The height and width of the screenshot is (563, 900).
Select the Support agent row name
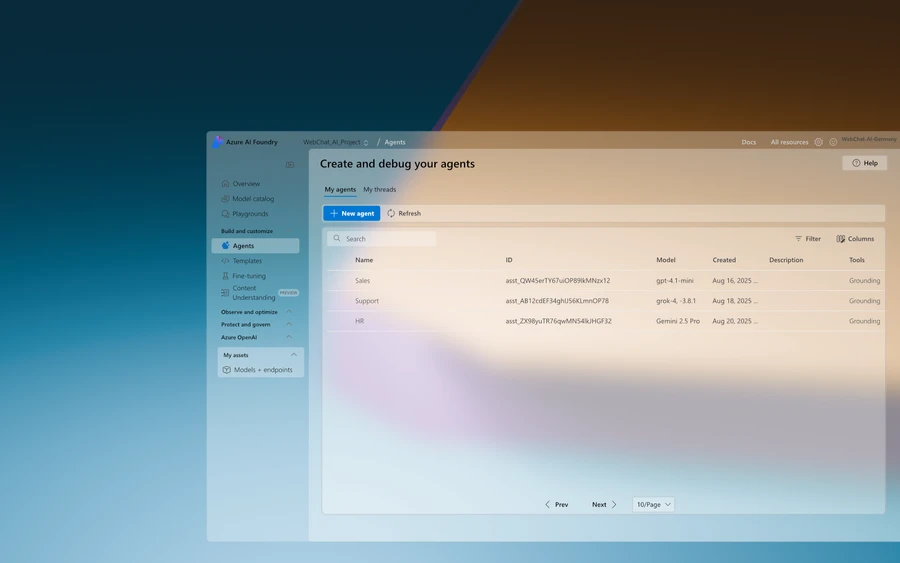coord(367,301)
